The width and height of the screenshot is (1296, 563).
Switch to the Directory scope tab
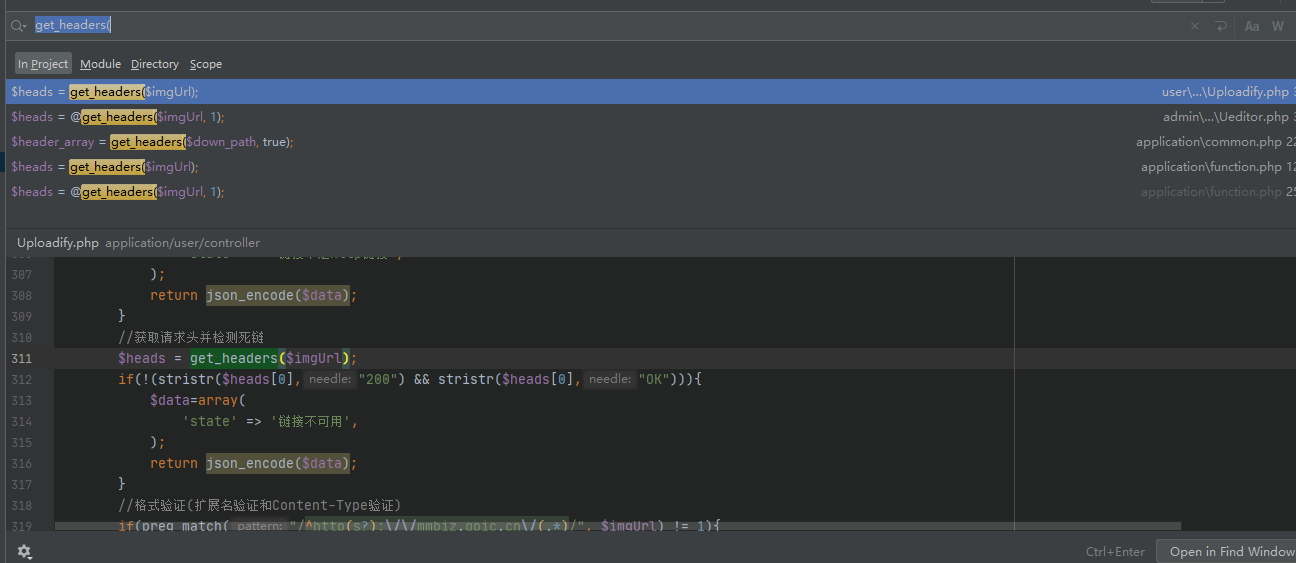154,64
